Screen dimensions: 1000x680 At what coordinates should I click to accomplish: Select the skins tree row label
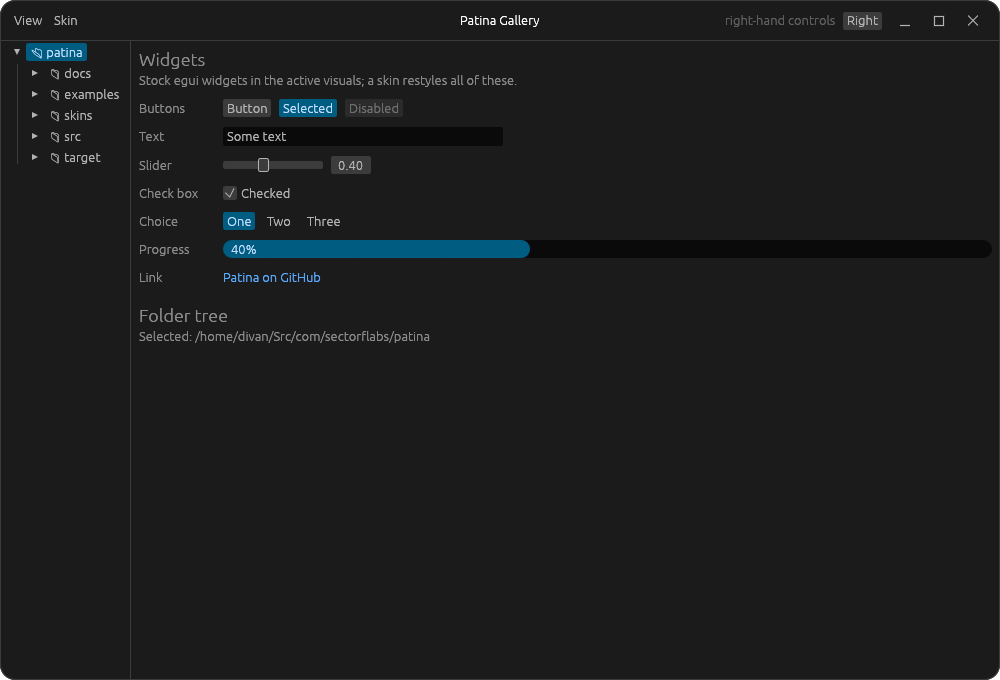(x=78, y=115)
